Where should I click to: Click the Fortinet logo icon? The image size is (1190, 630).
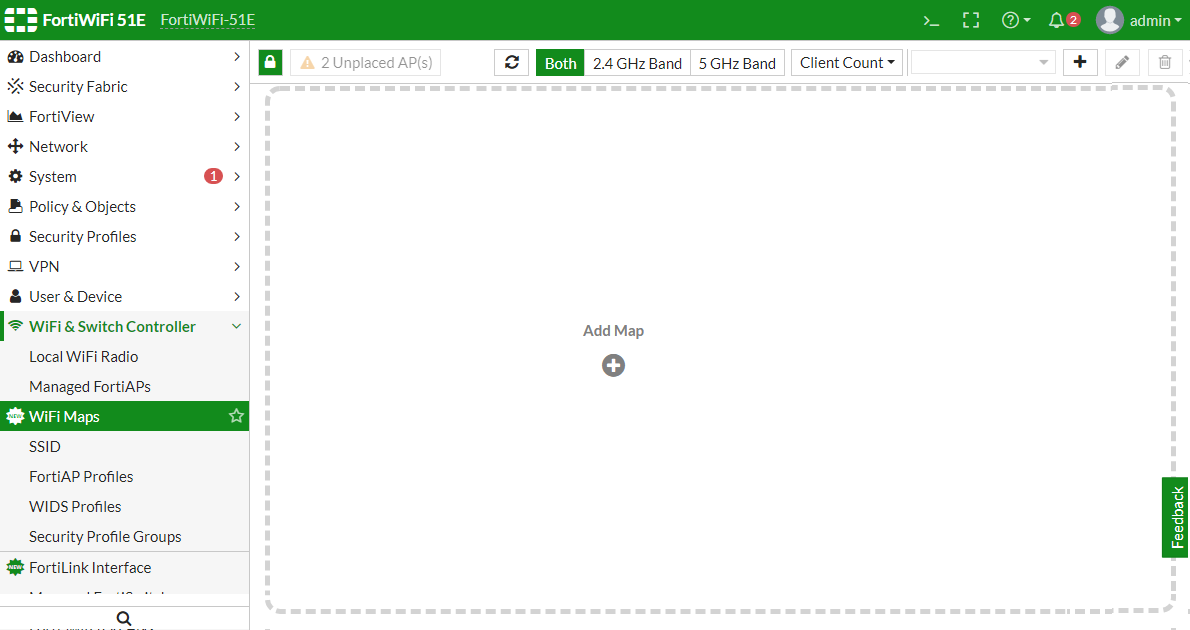pyautogui.click(x=20, y=20)
